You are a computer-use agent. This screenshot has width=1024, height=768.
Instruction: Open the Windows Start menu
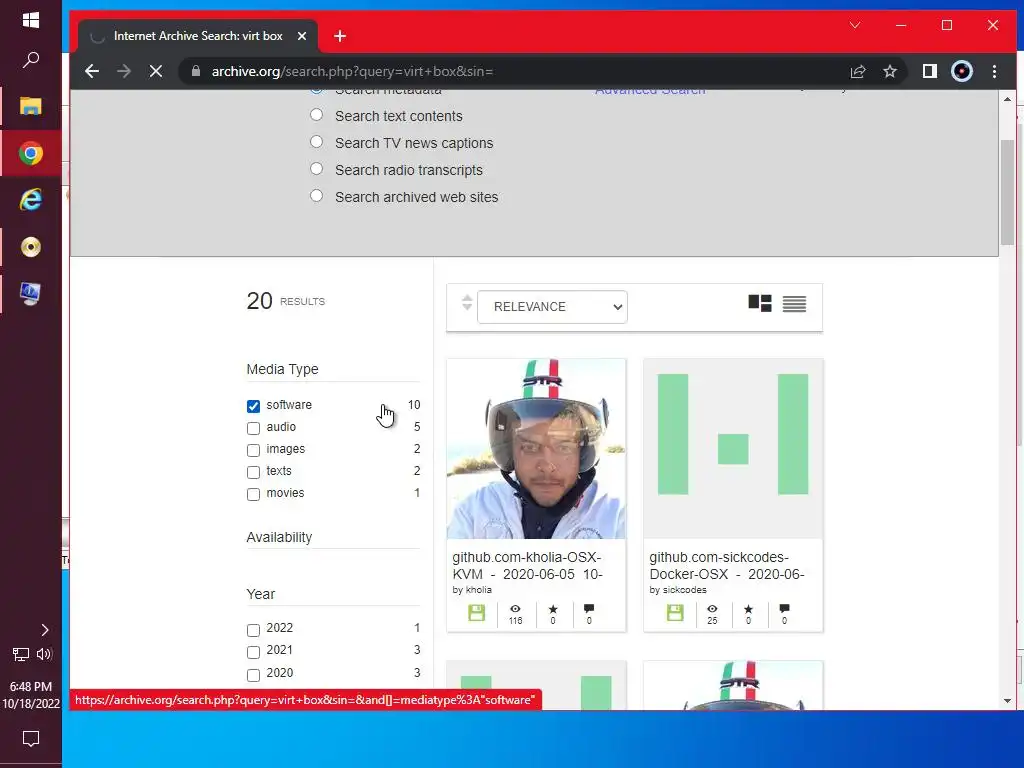point(31,20)
